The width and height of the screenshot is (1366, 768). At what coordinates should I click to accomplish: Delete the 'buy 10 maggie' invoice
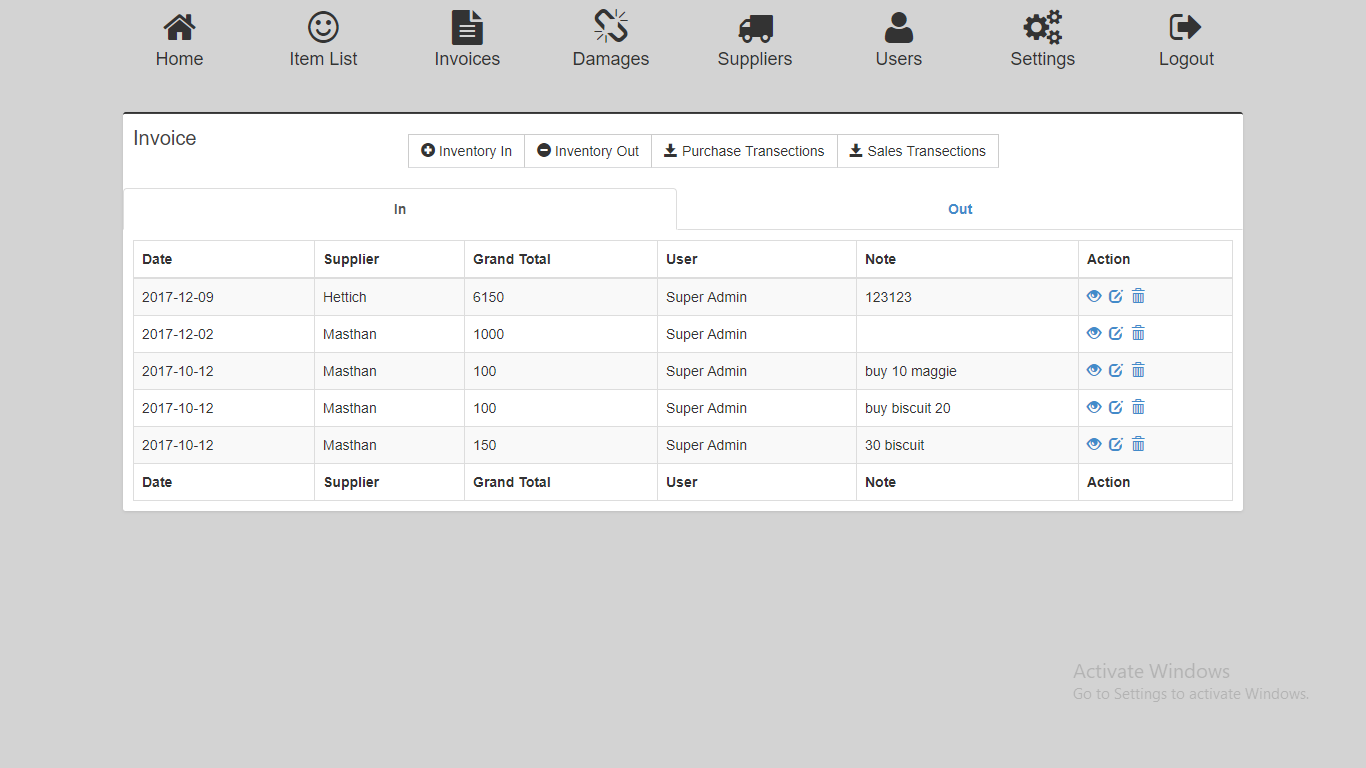click(1138, 370)
